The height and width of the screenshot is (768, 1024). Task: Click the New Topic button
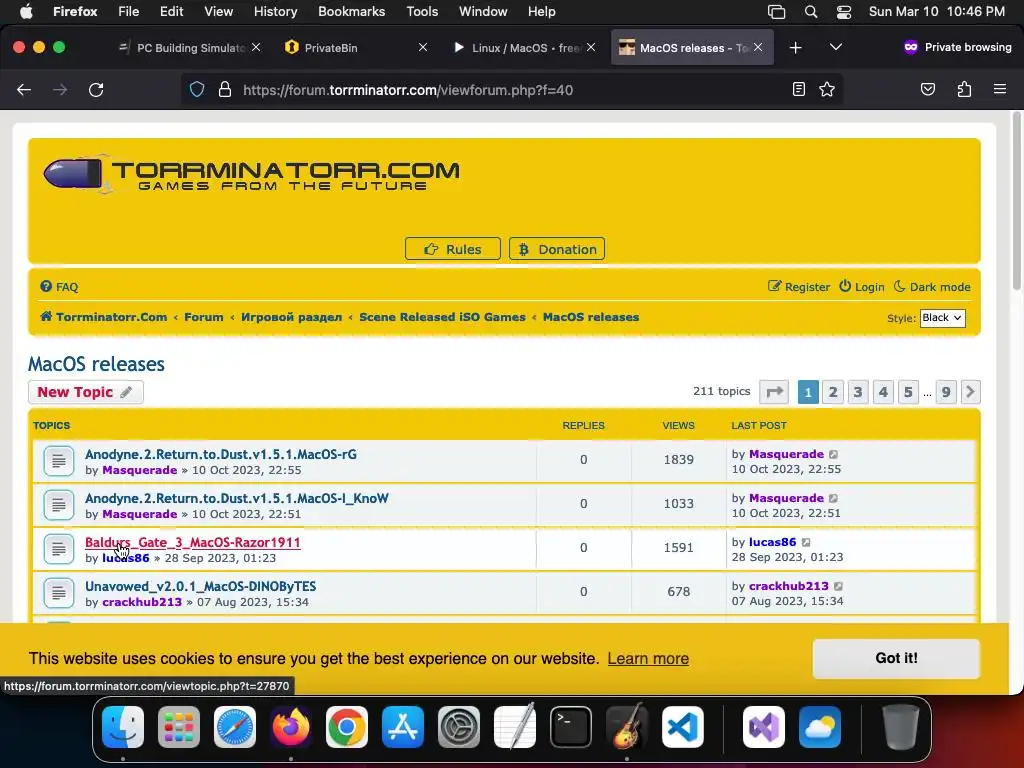86,392
